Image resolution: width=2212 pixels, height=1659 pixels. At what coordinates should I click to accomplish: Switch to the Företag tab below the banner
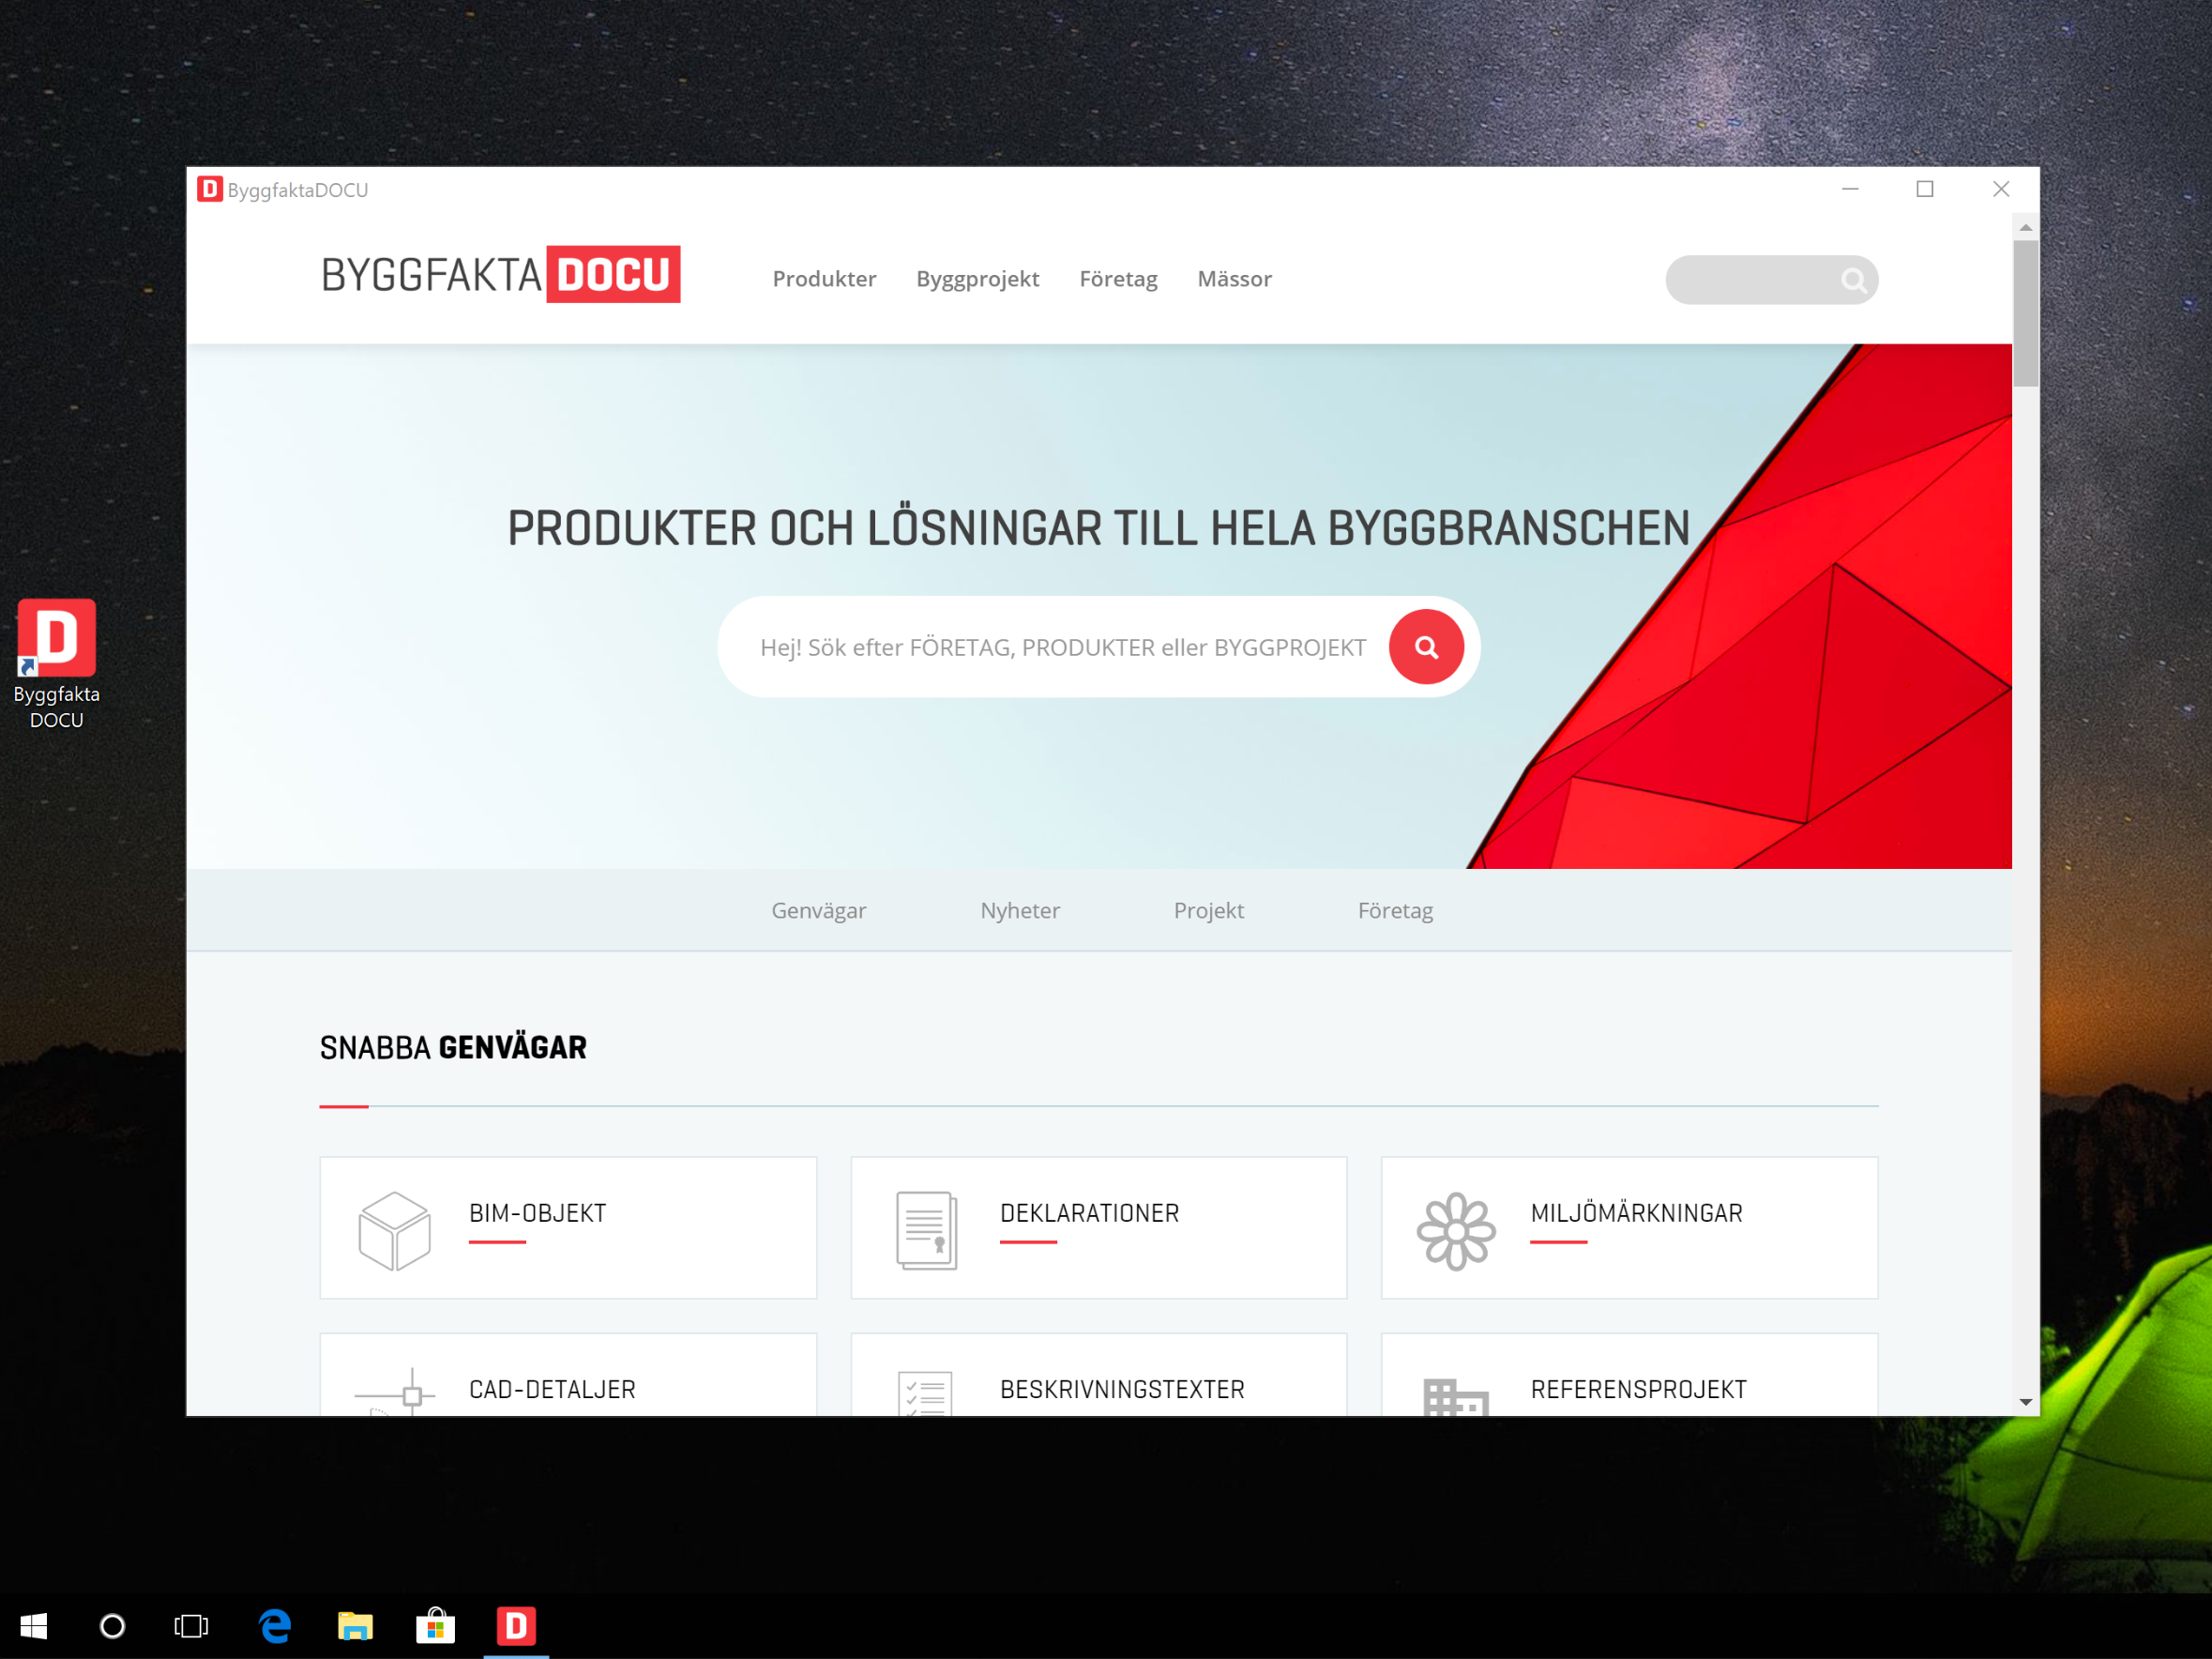1395,911
